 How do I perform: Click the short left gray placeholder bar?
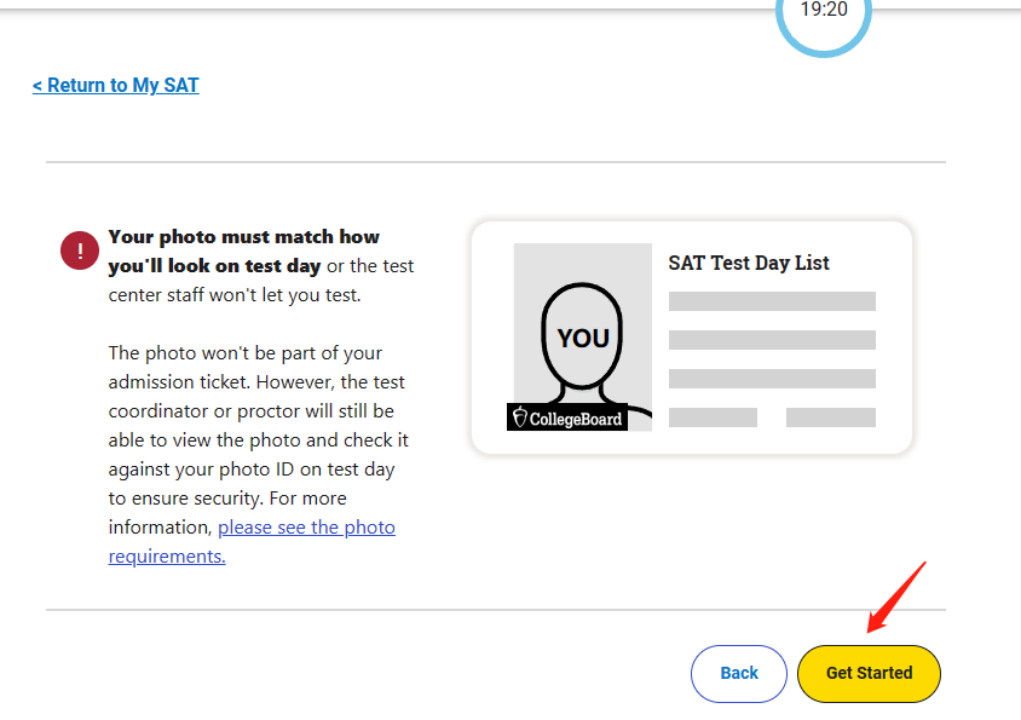coord(712,417)
